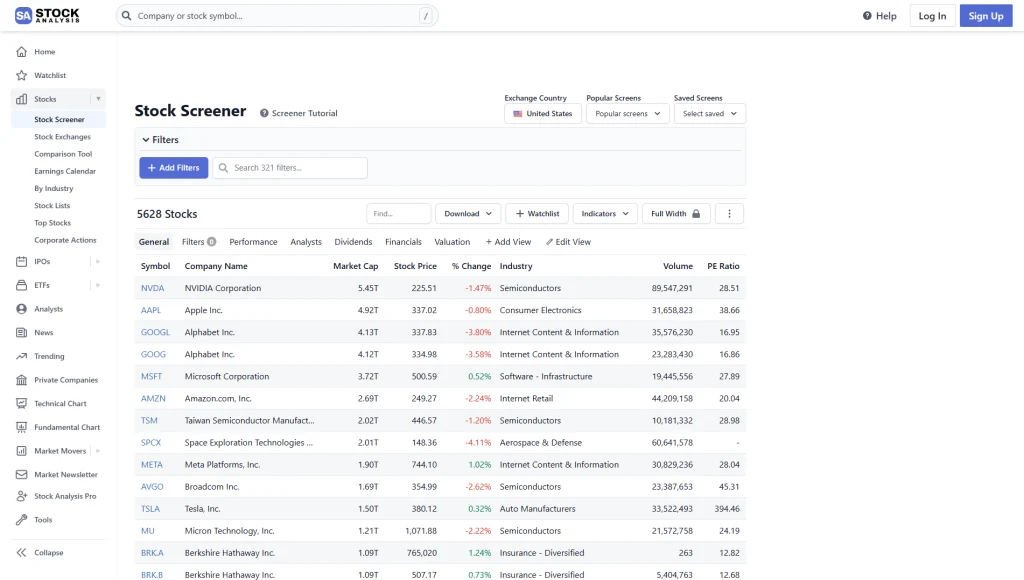Click the Search 321 filters field
This screenshot has height=580, width=1024.
click(290, 168)
